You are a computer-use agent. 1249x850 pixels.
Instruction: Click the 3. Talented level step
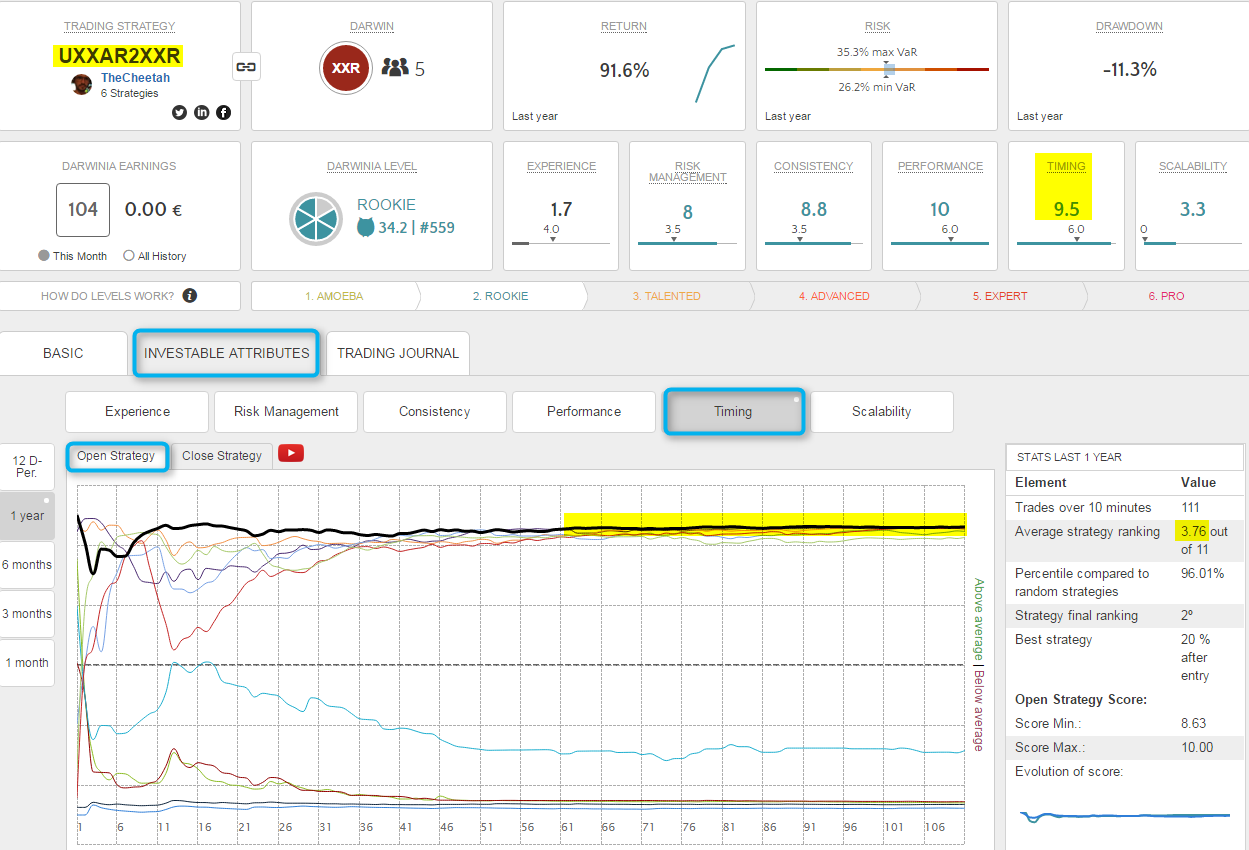point(666,296)
